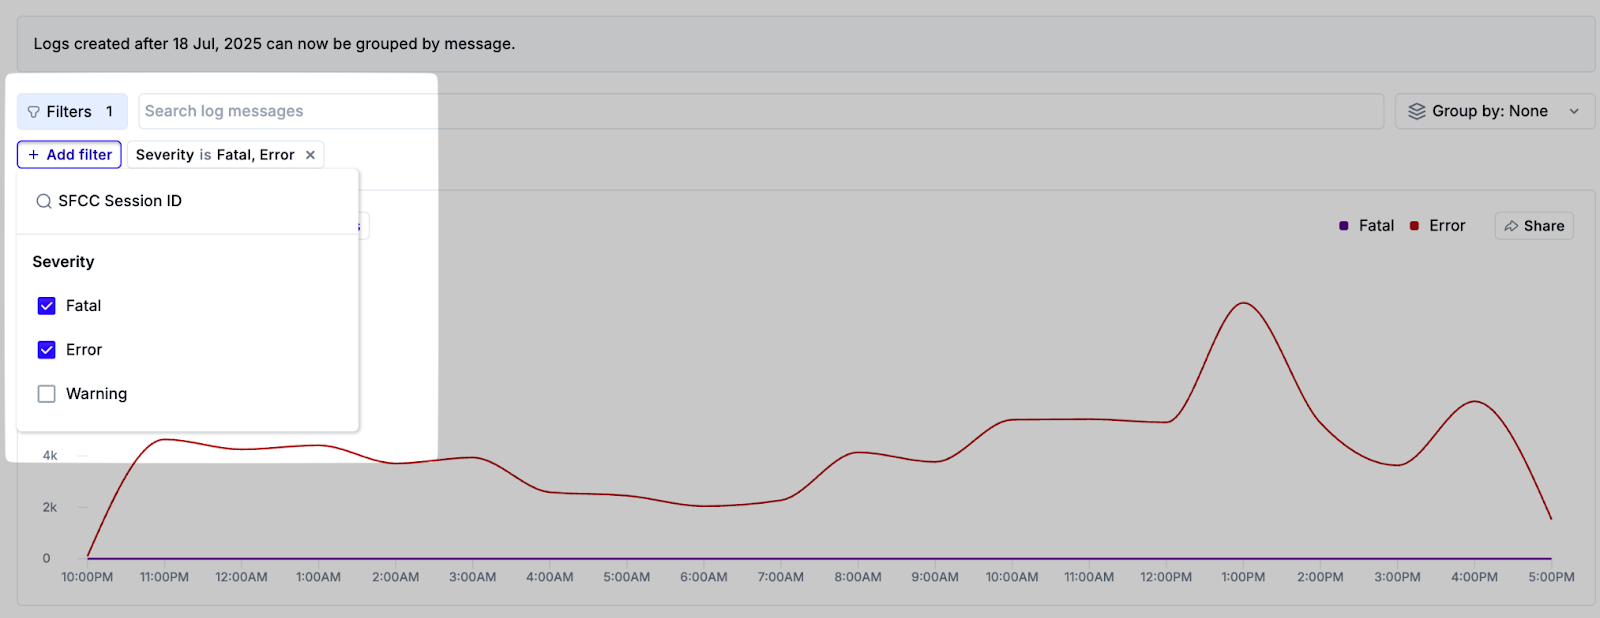
Task: Click the Add filter button
Action: (69, 155)
